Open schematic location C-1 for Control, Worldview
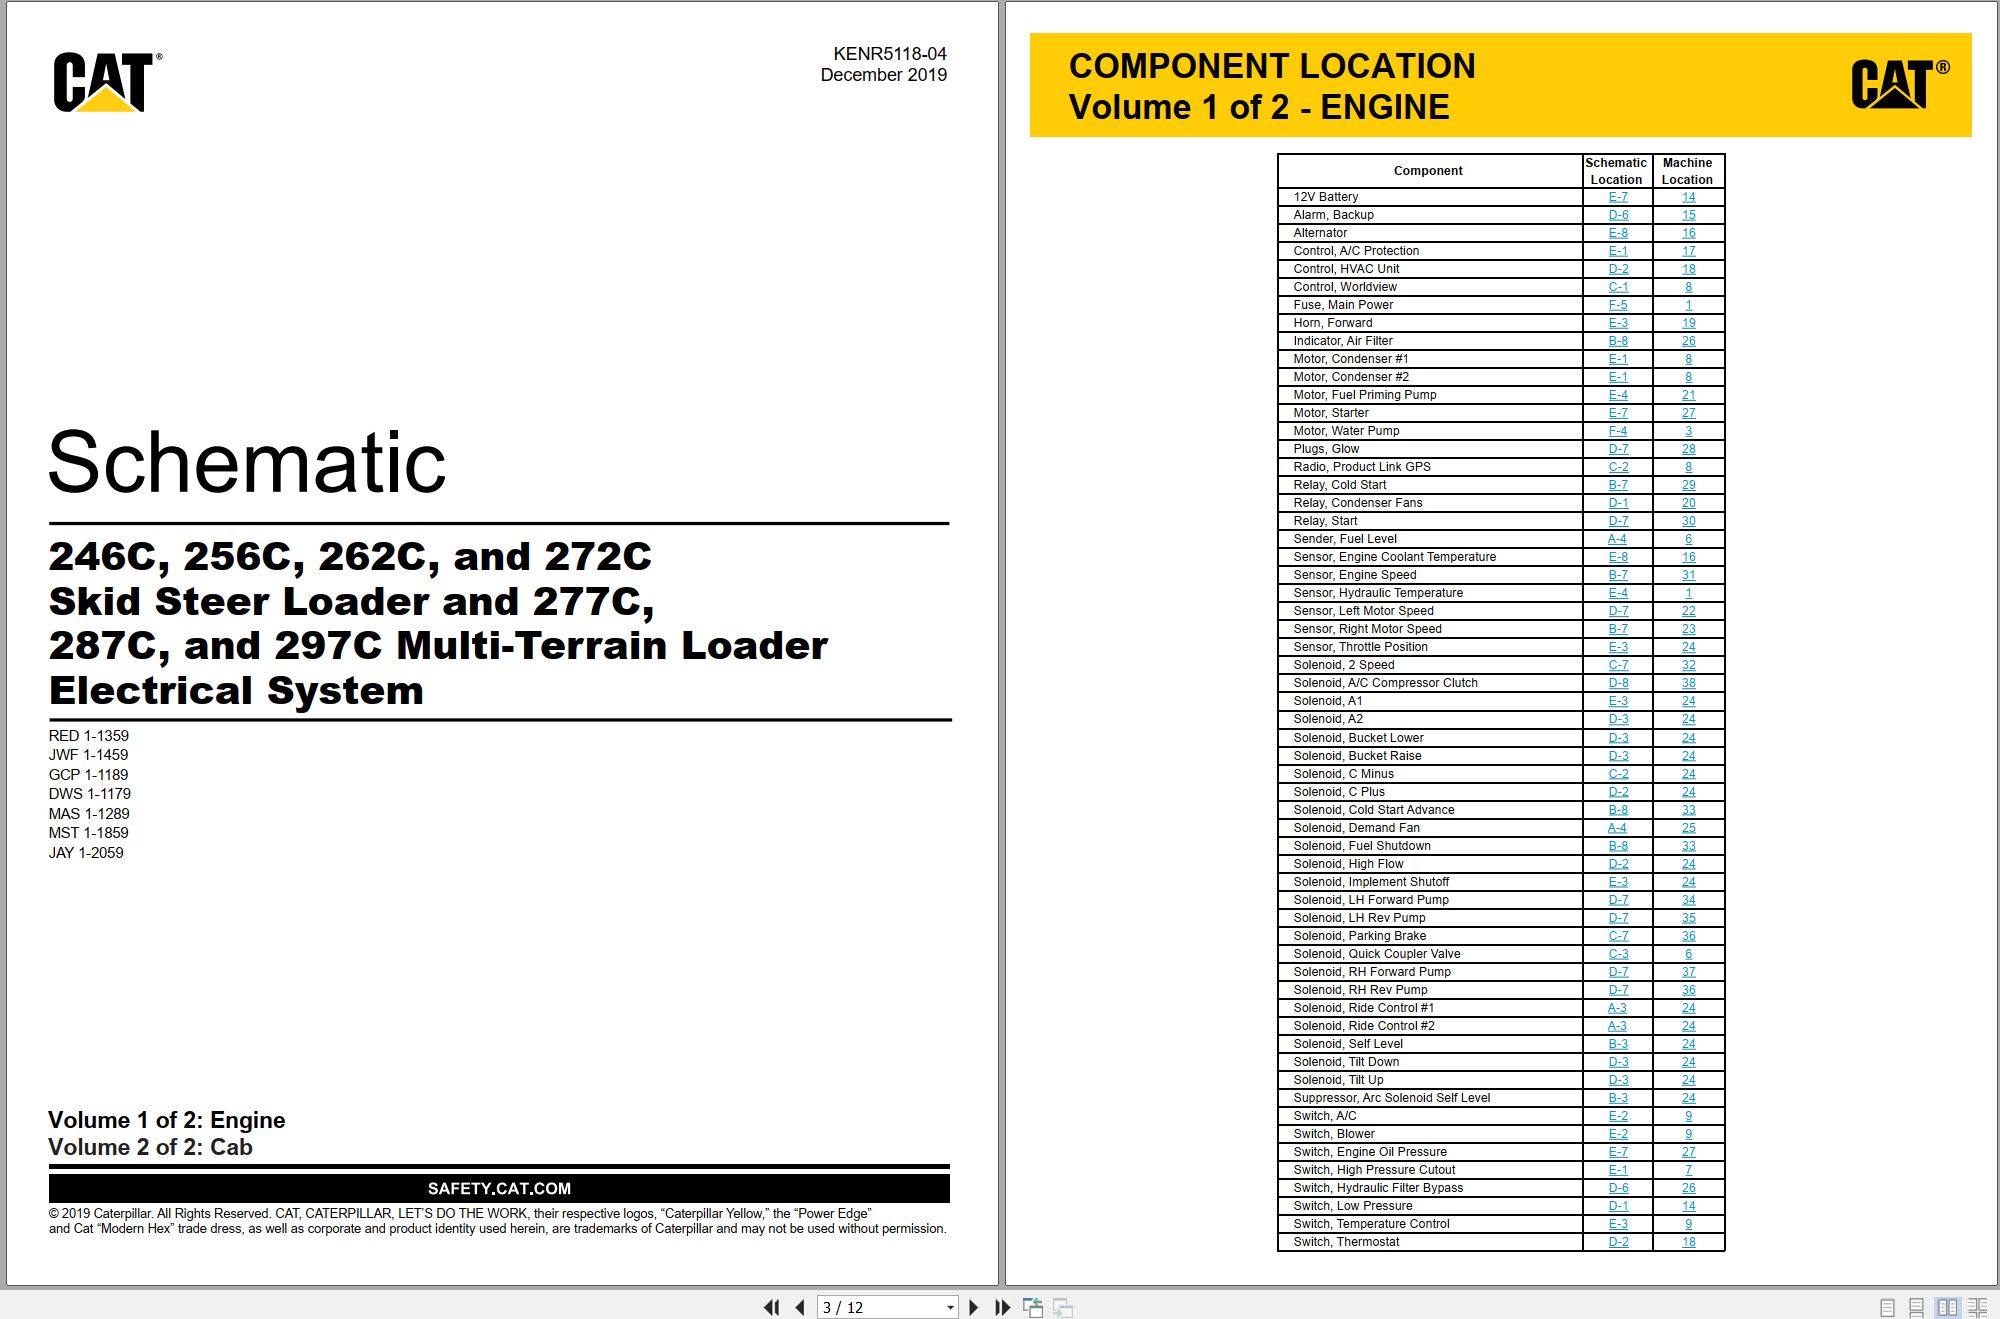The width and height of the screenshot is (2000, 1319). coord(1618,287)
